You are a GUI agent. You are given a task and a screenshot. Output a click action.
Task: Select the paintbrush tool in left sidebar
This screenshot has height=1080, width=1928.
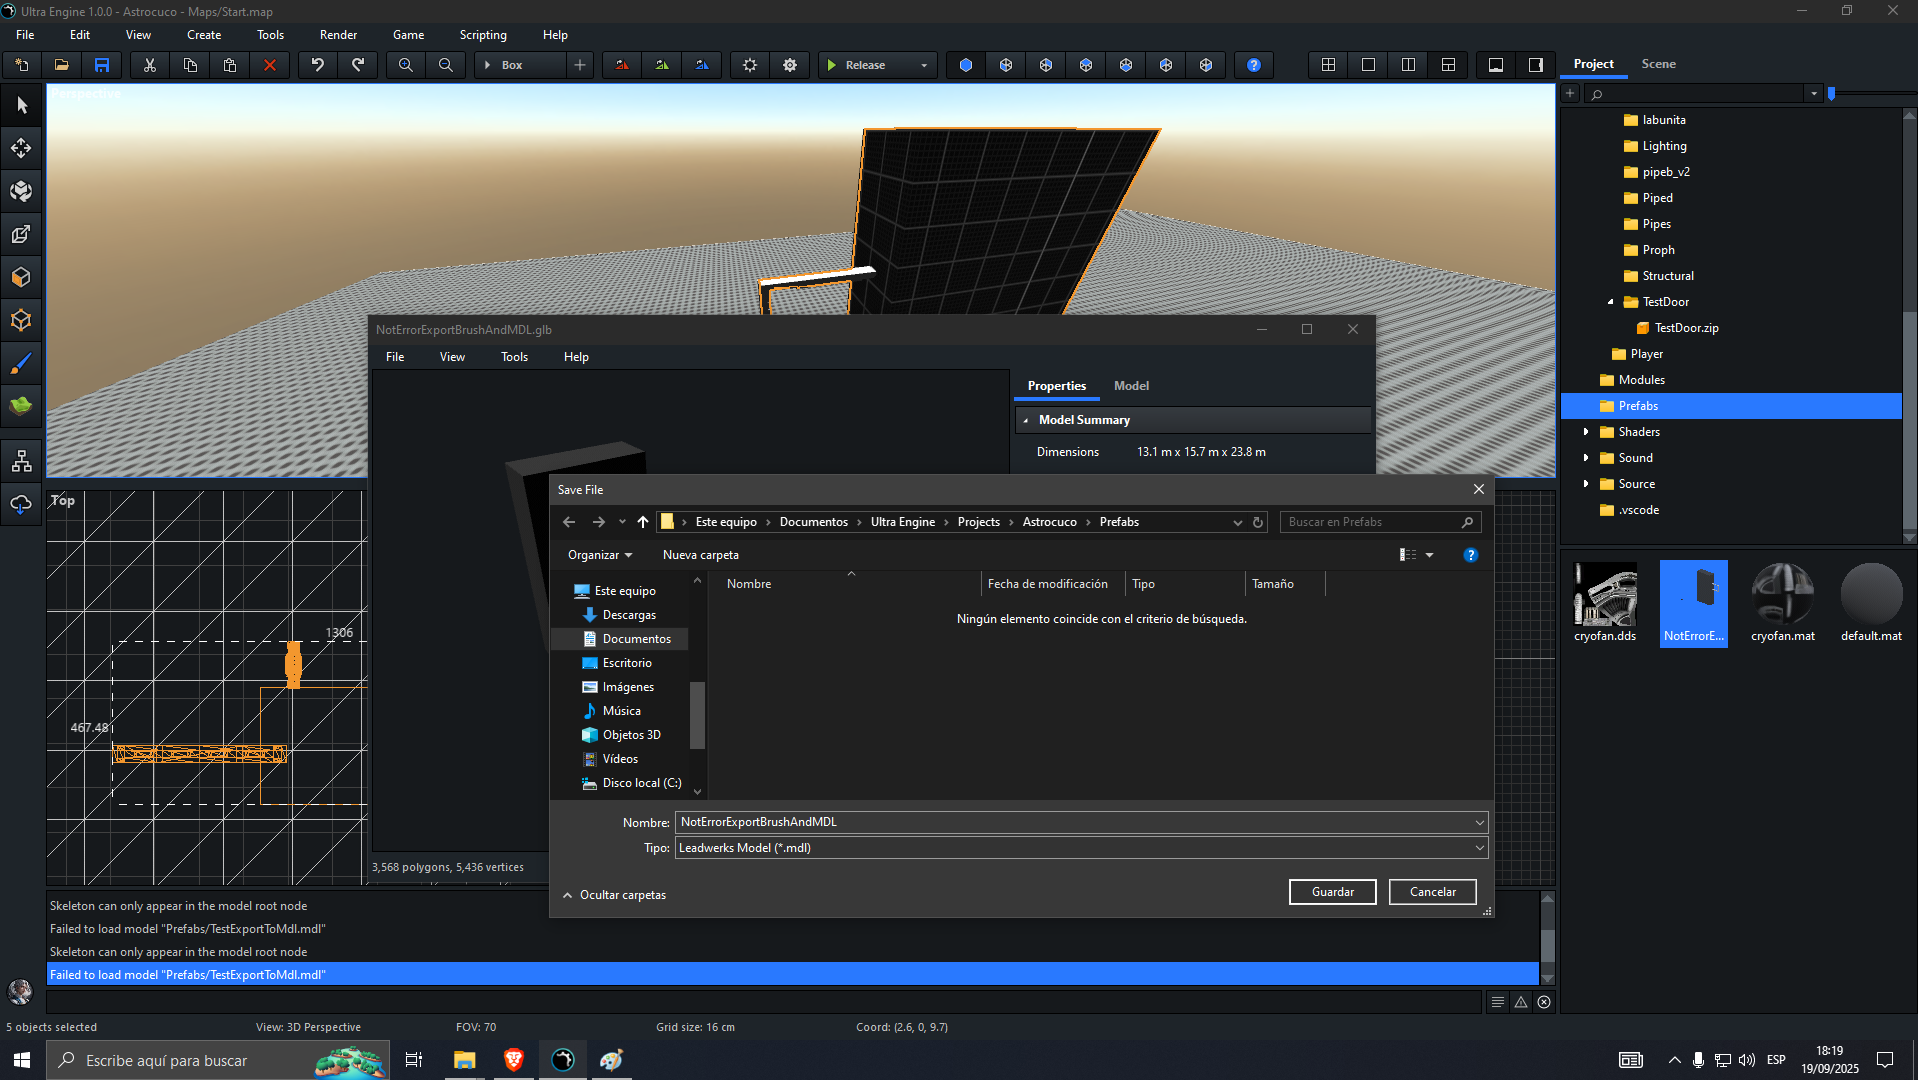pos(21,363)
